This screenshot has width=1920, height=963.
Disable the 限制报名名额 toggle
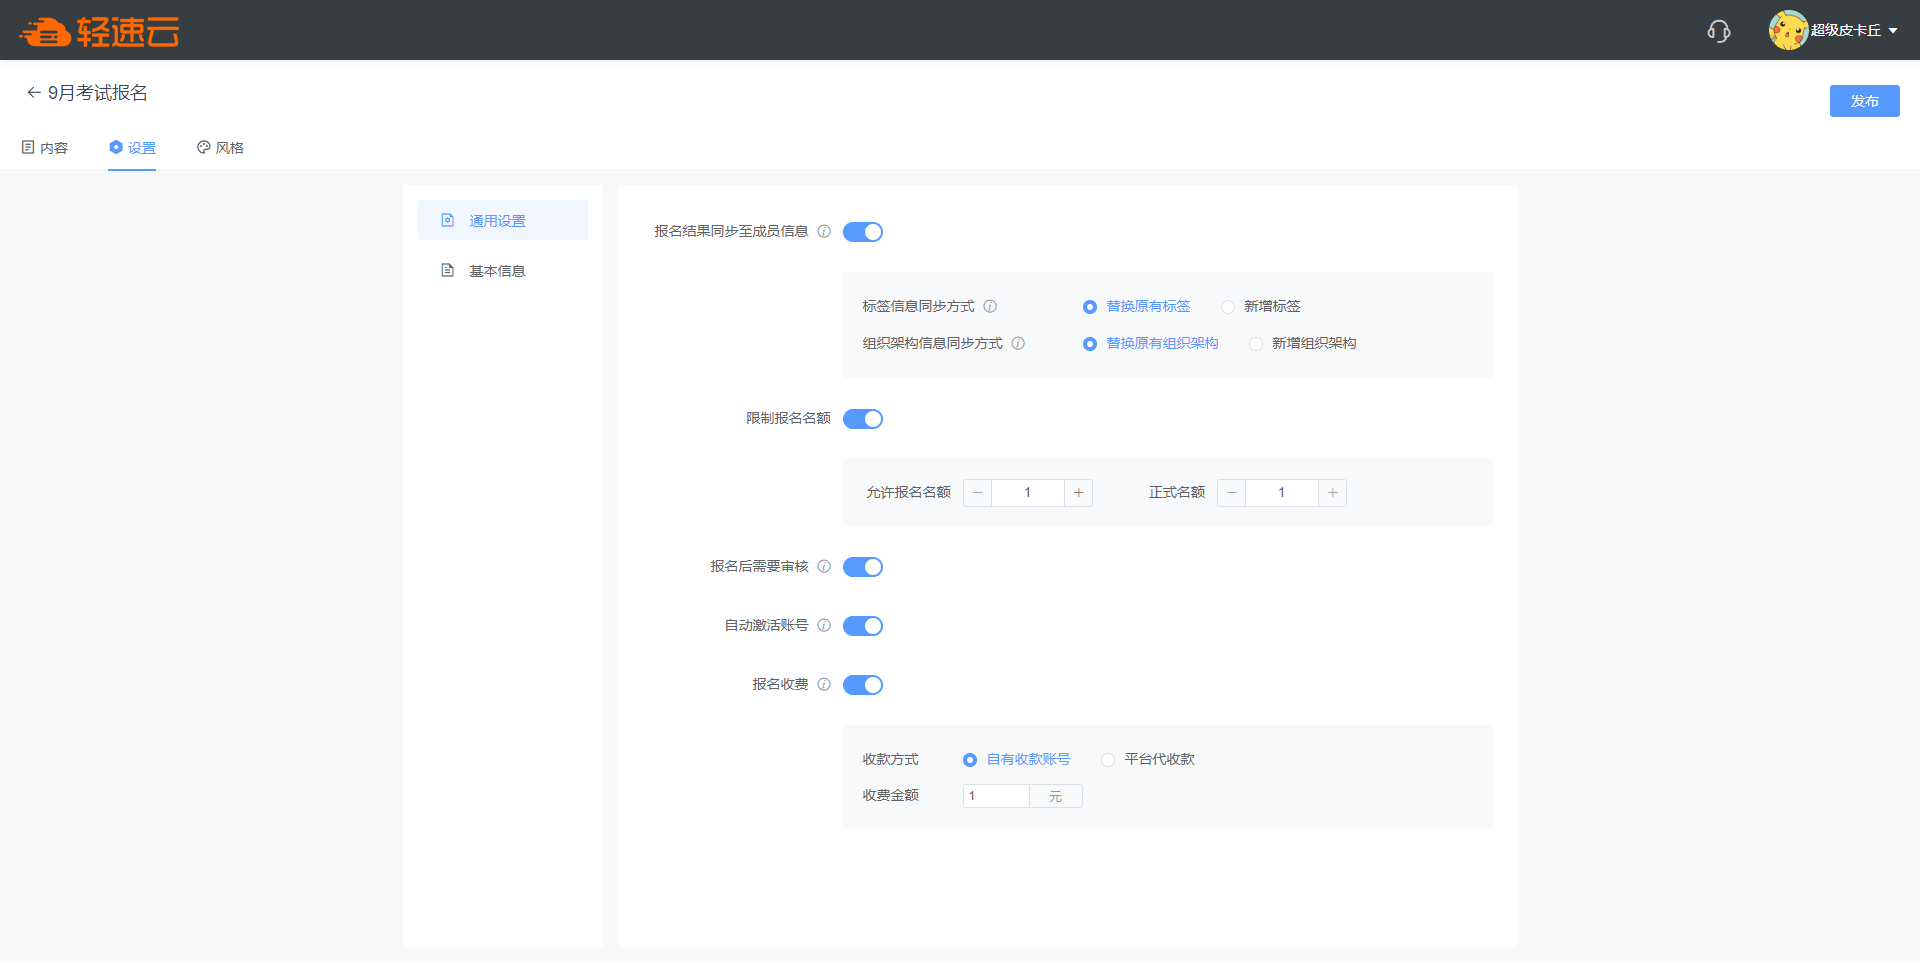[x=862, y=419]
